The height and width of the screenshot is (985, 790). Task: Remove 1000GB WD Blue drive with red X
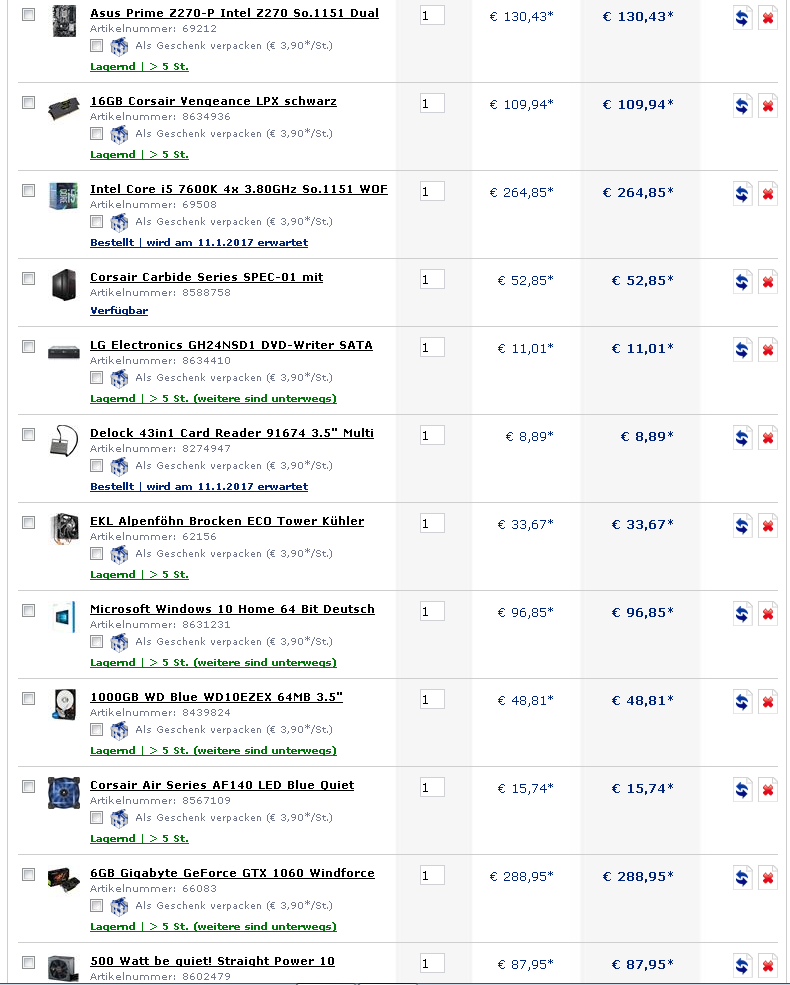coord(767,701)
